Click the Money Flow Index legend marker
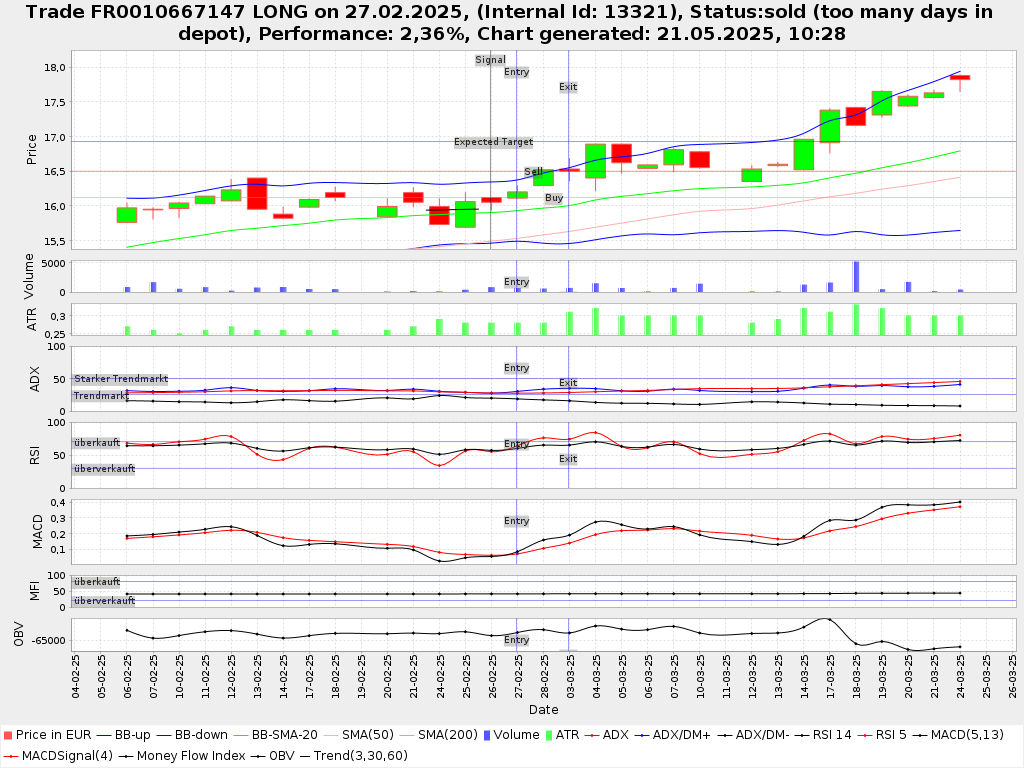This screenshot has width=1024, height=768. point(126,755)
